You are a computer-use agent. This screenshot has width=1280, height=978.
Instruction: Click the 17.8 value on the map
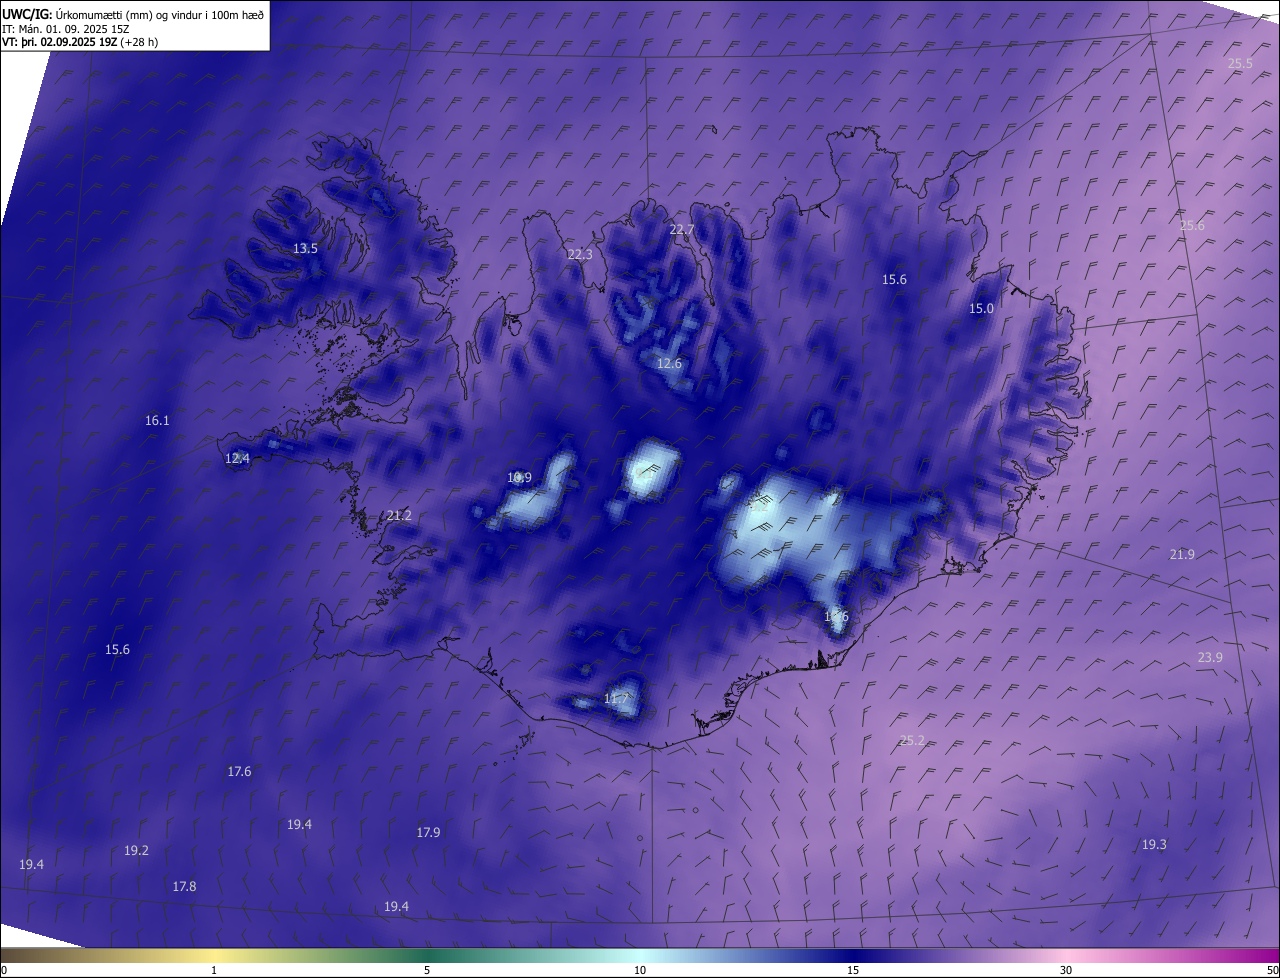(184, 886)
